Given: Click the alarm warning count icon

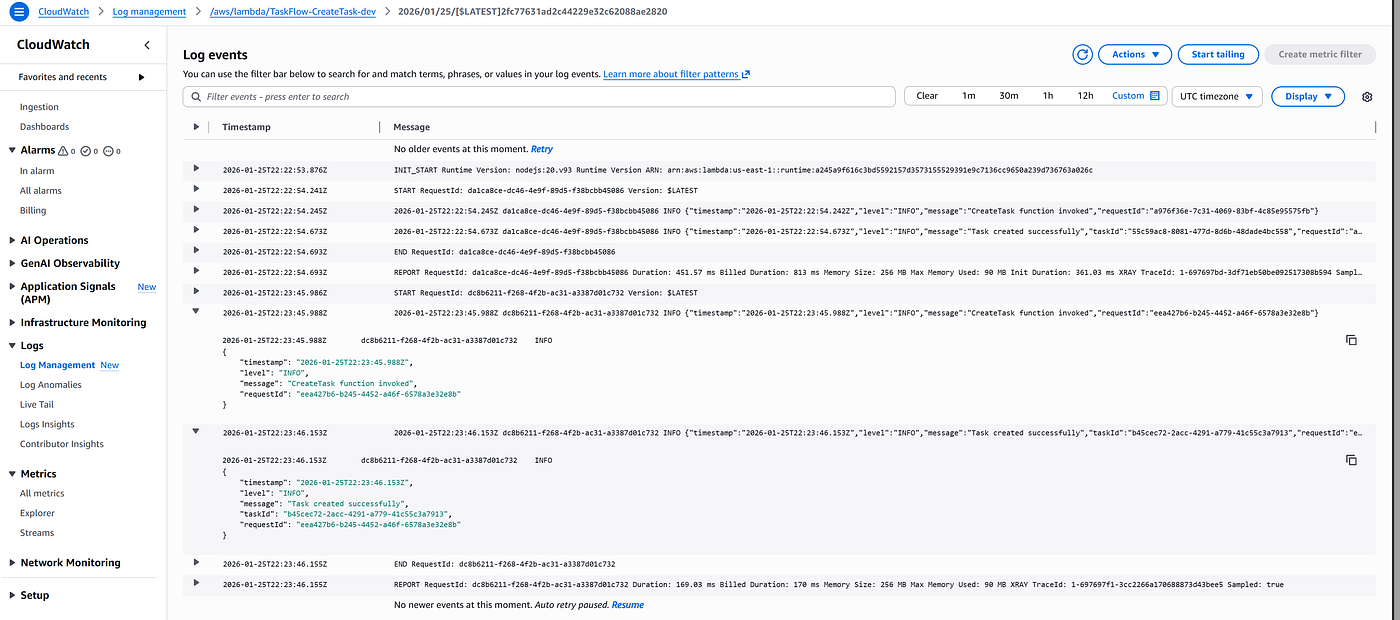Looking at the screenshot, I should pyautogui.click(x=63, y=151).
